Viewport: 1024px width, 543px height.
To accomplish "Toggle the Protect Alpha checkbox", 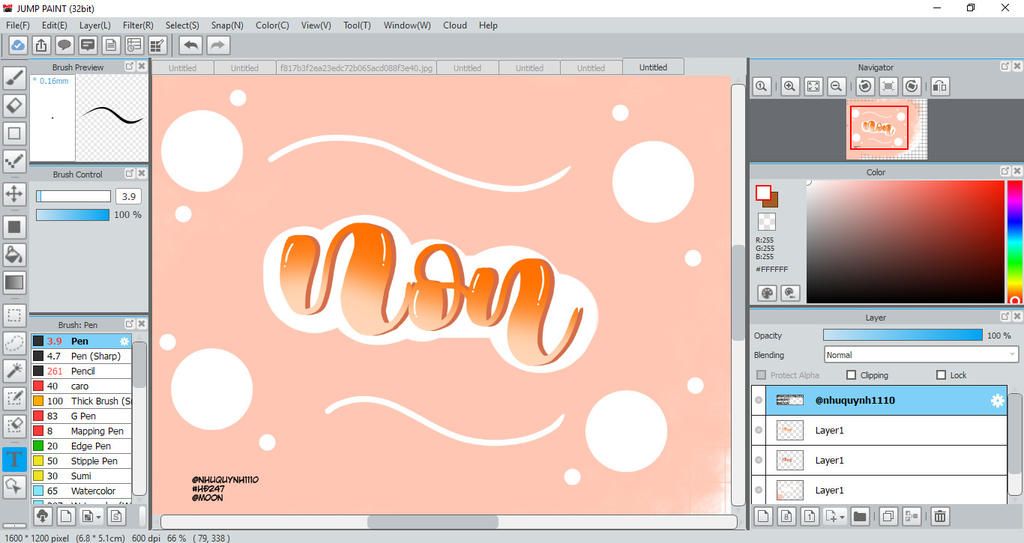I will 761,375.
